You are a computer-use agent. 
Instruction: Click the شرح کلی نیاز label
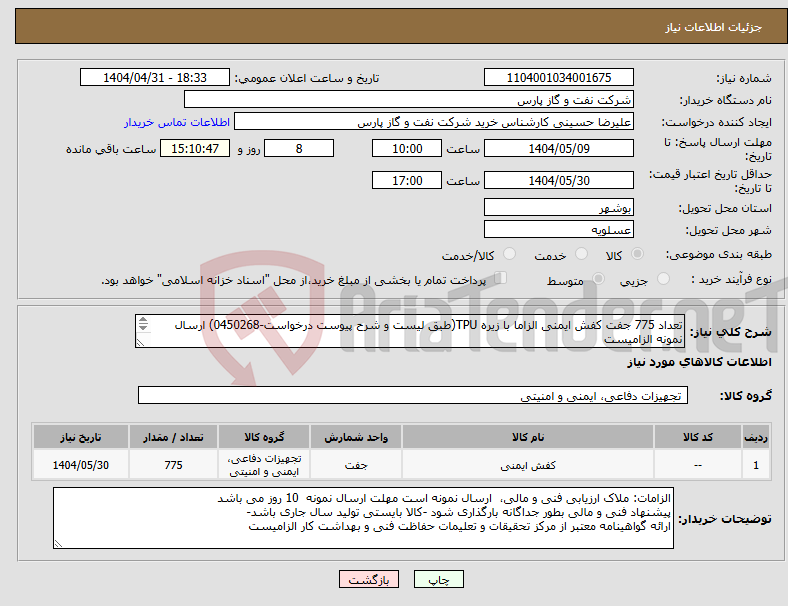tap(730, 332)
